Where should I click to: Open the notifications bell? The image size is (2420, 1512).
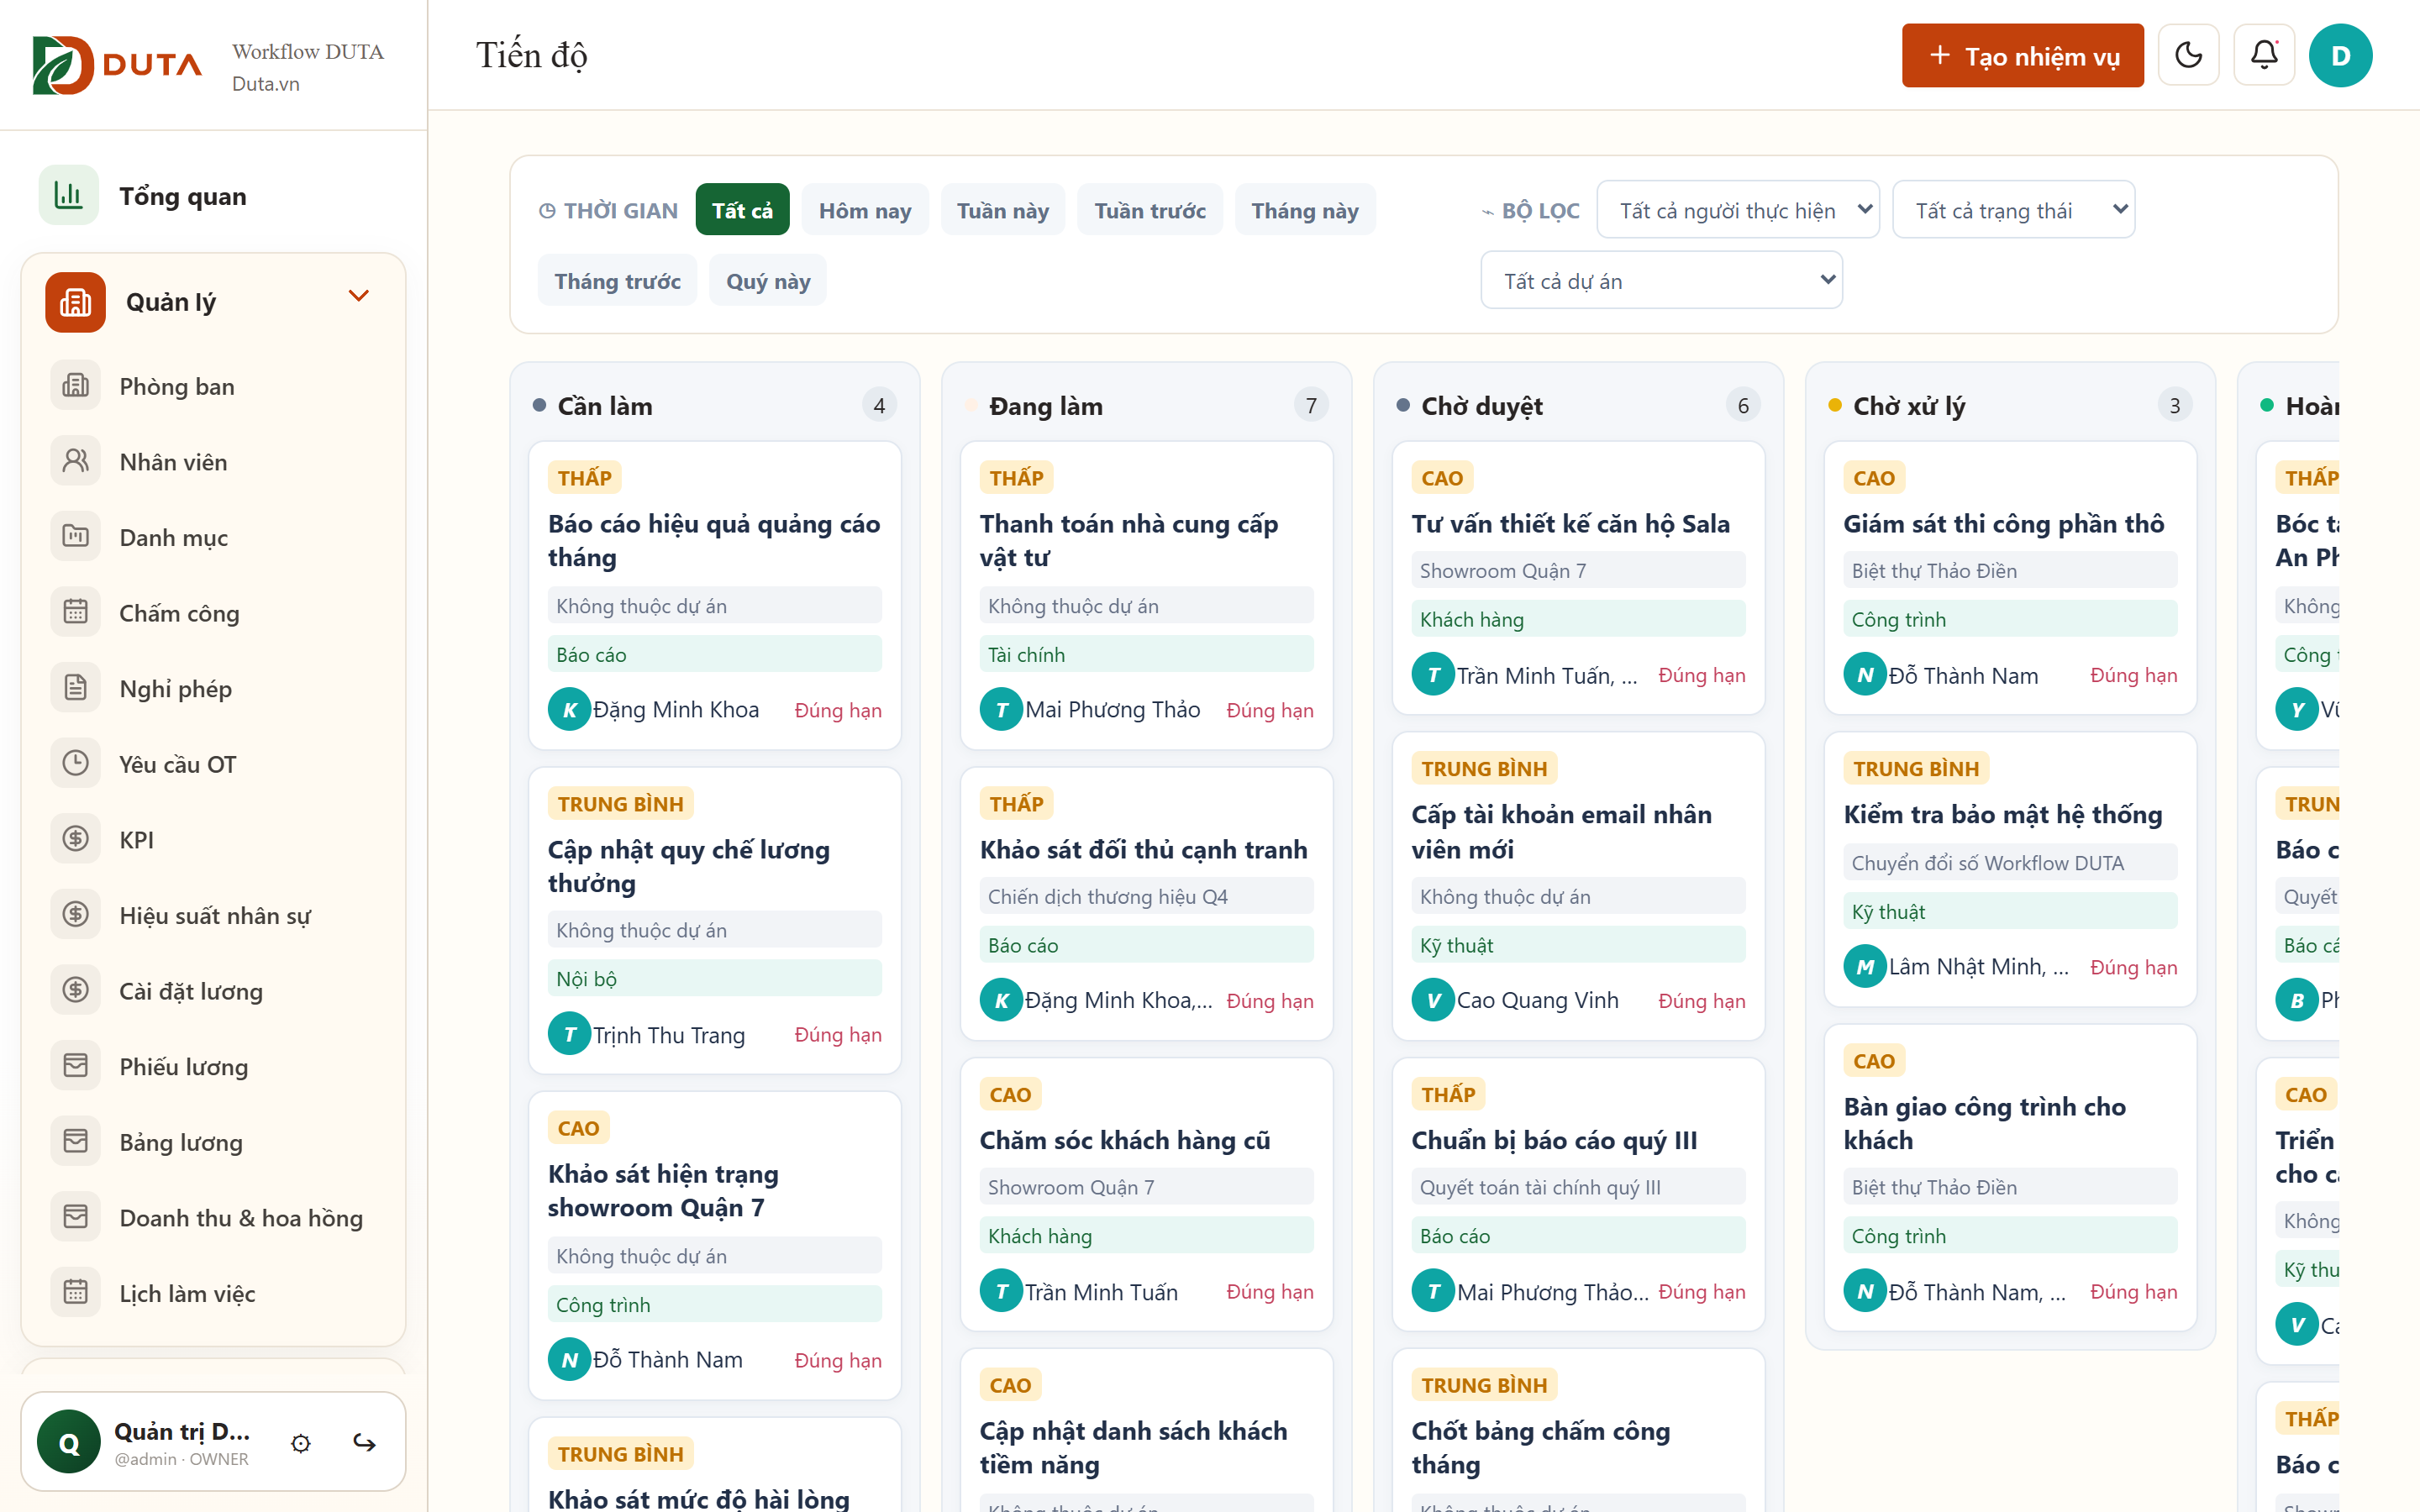[x=2264, y=55]
